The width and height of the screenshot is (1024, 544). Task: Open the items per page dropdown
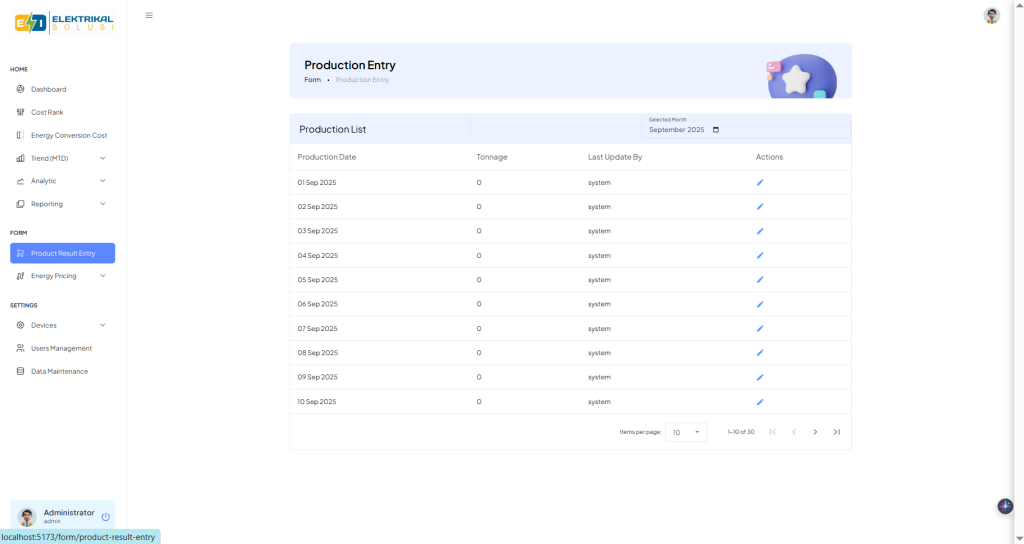(686, 432)
